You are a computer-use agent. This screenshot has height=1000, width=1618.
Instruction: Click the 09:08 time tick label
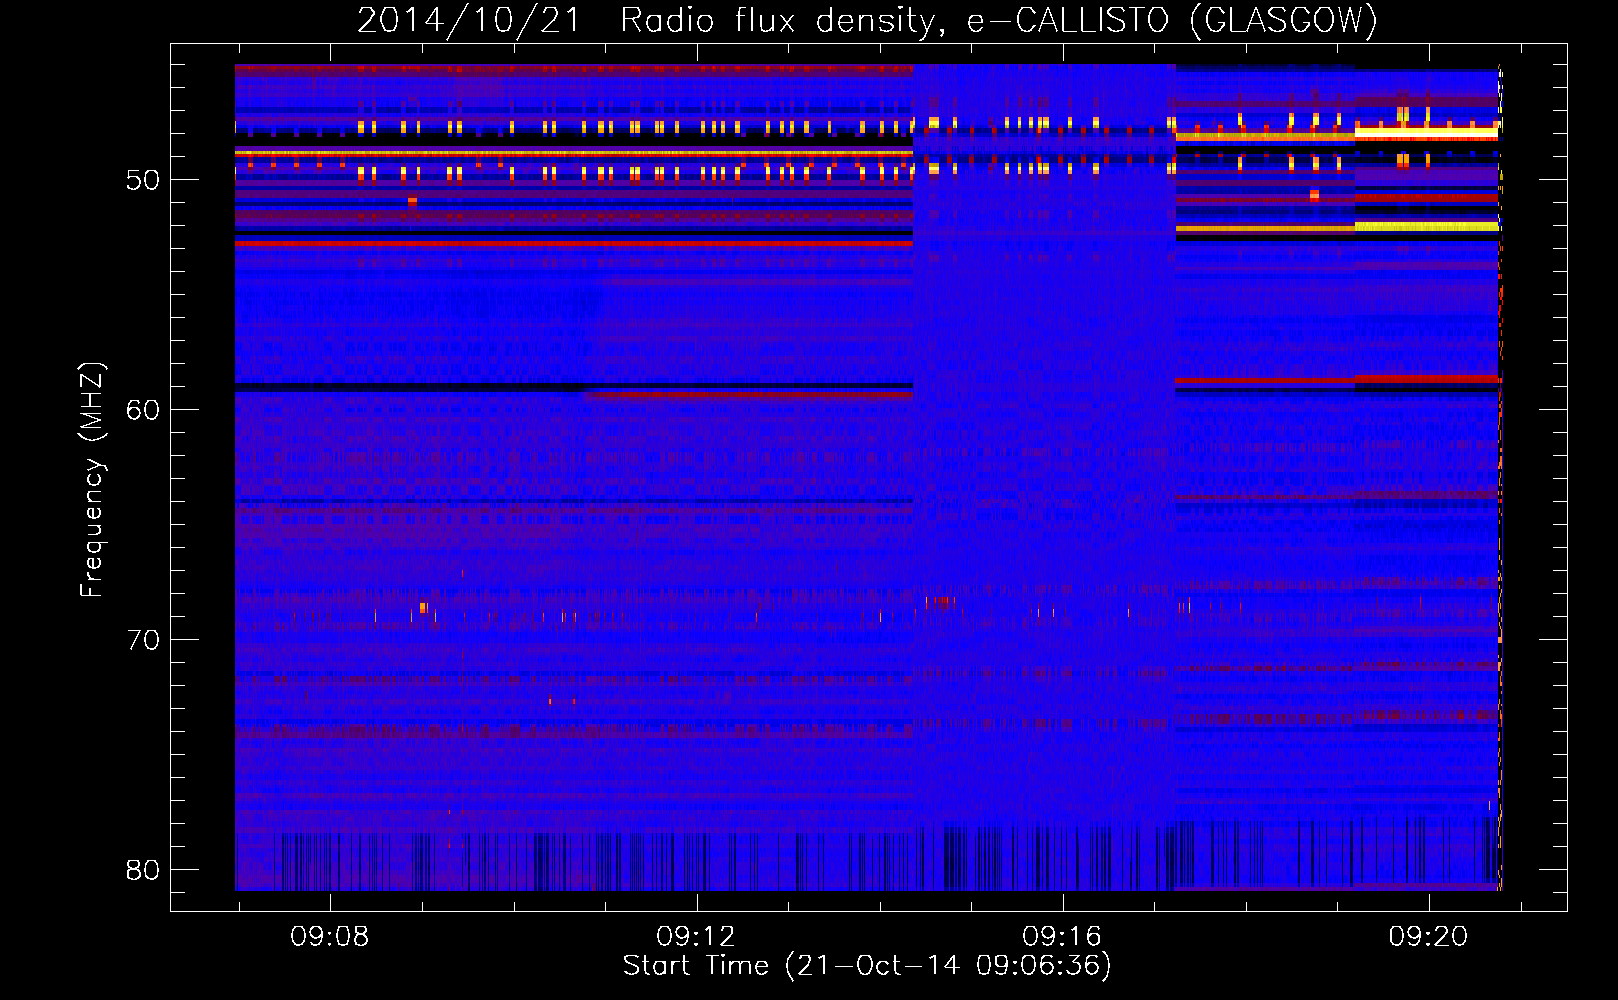point(329,936)
